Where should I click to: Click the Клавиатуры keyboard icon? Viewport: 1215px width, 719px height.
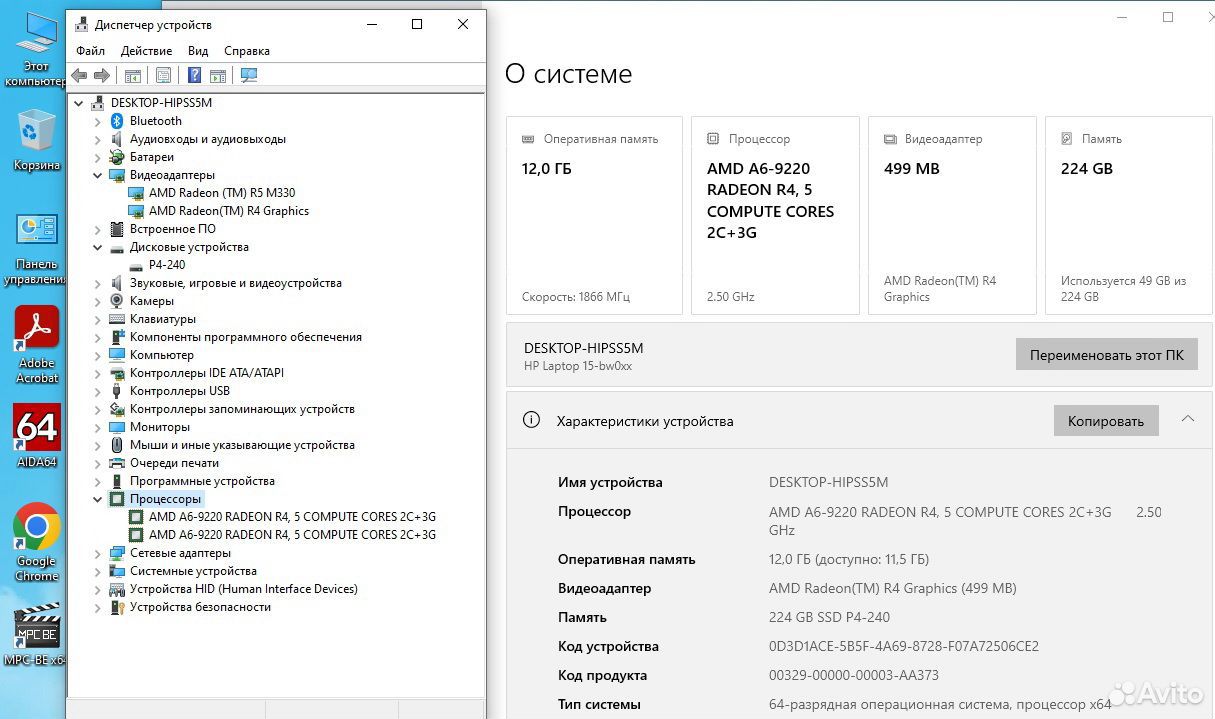117,319
